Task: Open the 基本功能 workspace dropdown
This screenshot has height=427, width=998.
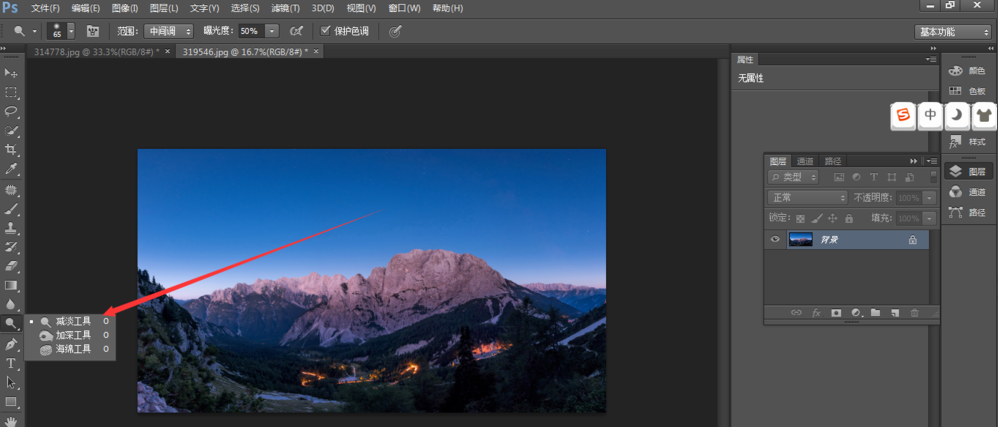Action: (x=953, y=32)
